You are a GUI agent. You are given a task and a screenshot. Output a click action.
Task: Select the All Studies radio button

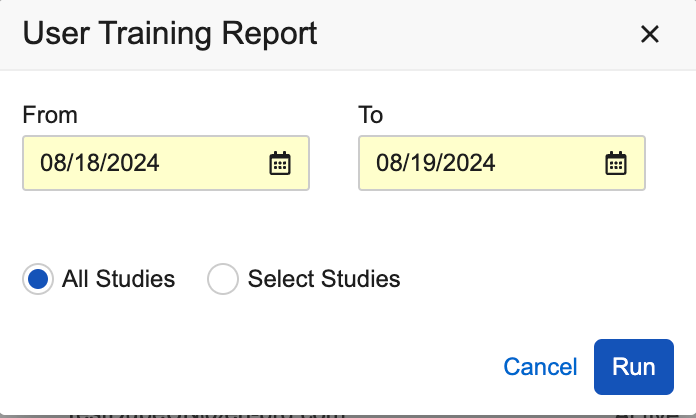(x=38, y=279)
